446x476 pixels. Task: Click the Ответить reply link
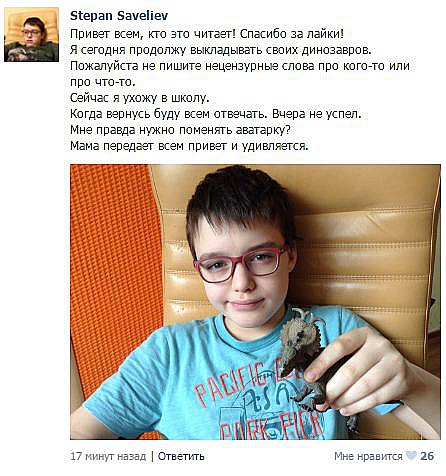[x=181, y=456]
